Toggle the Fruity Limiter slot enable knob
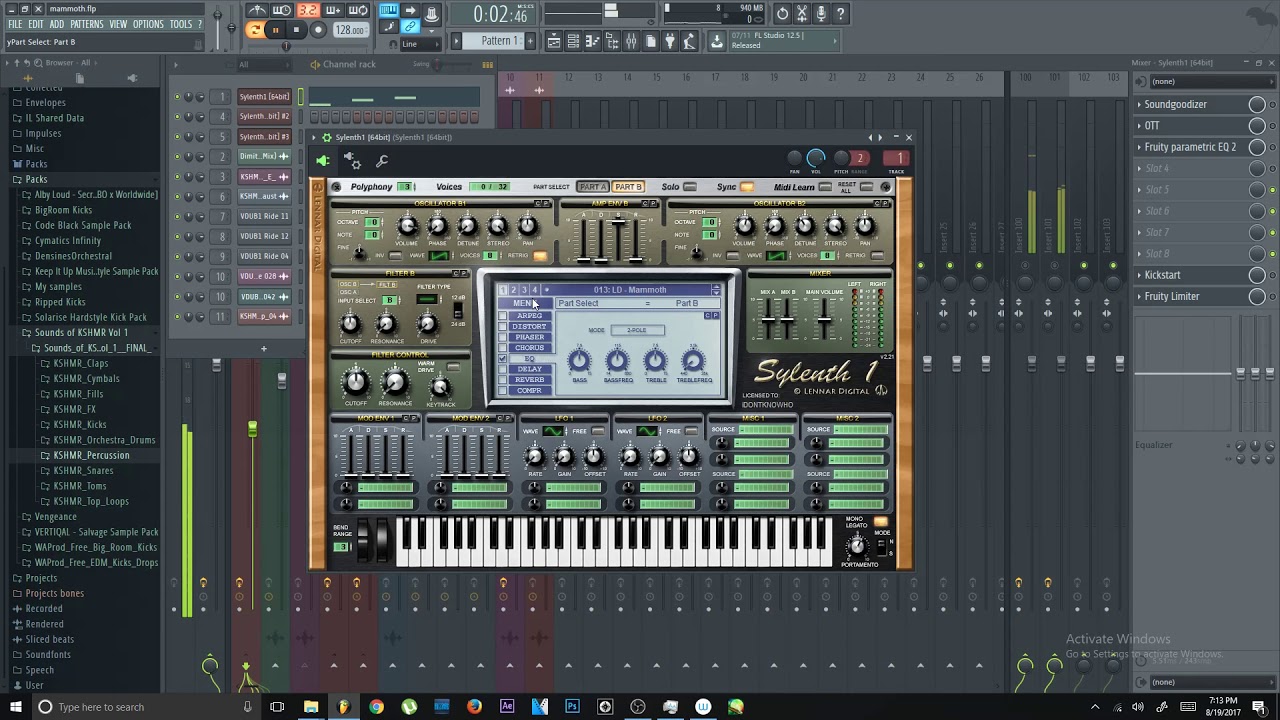Screen dimensions: 1280x720 click(1257, 296)
